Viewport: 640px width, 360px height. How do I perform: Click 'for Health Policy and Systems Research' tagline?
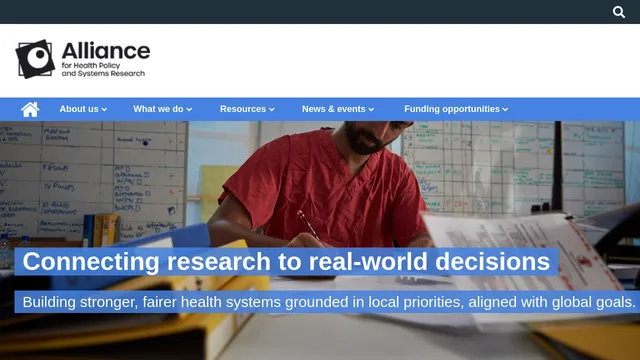103,69
